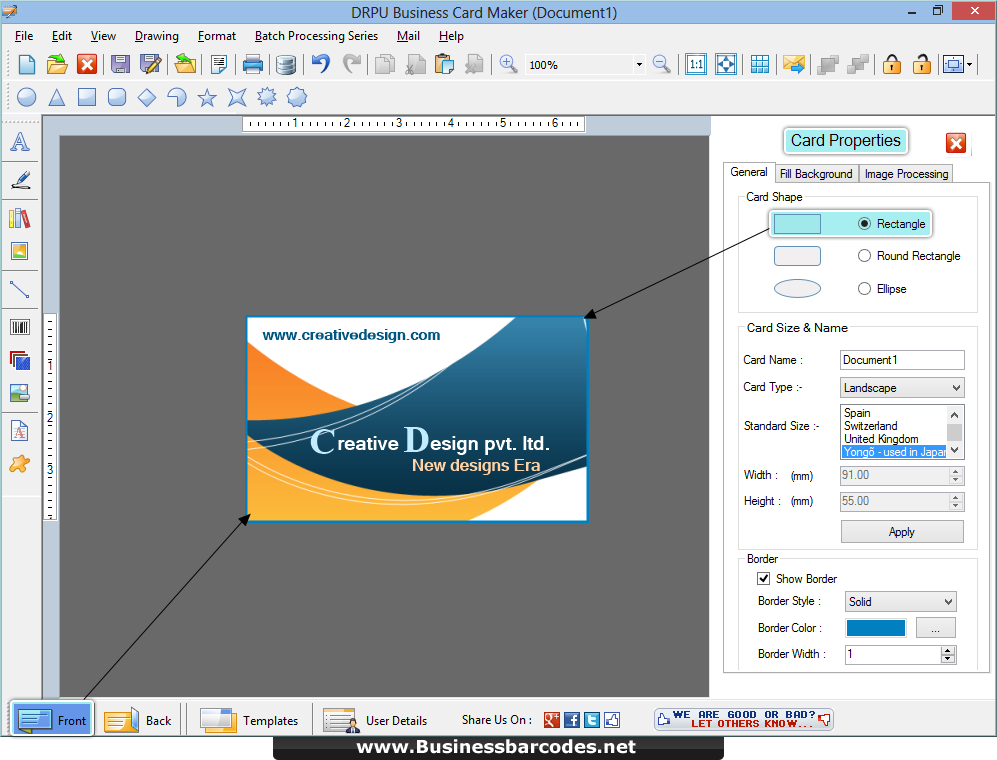997x760 pixels.
Task: Open the Format menu
Action: [217, 36]
